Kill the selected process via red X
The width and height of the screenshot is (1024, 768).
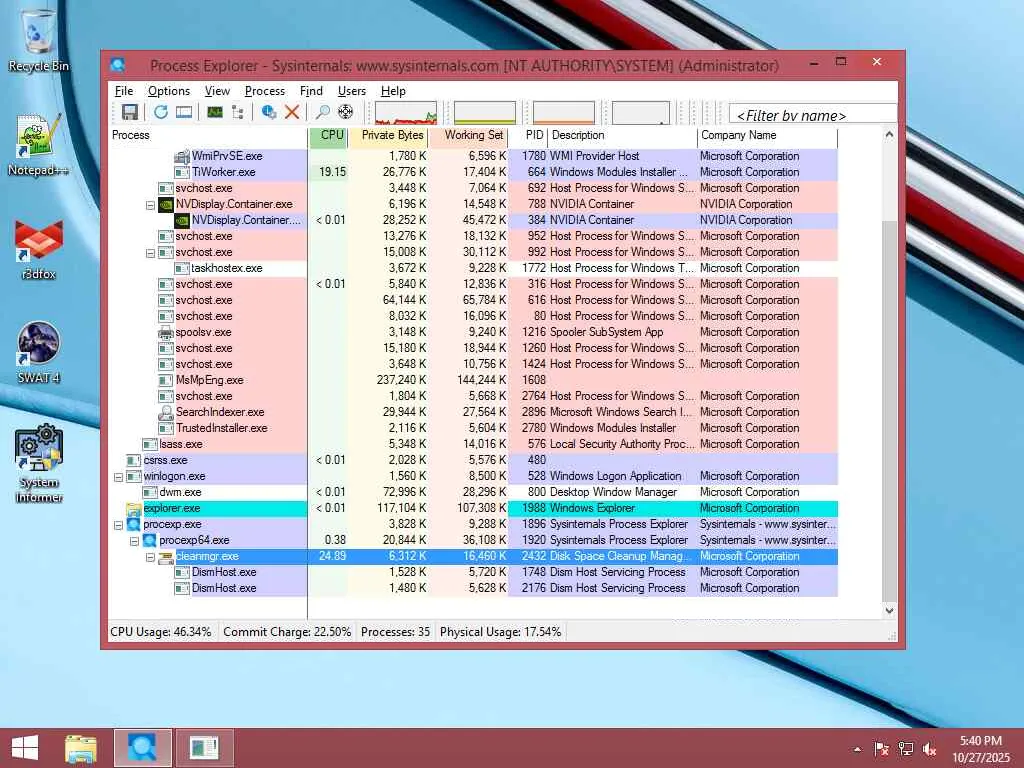pos(292,112)
